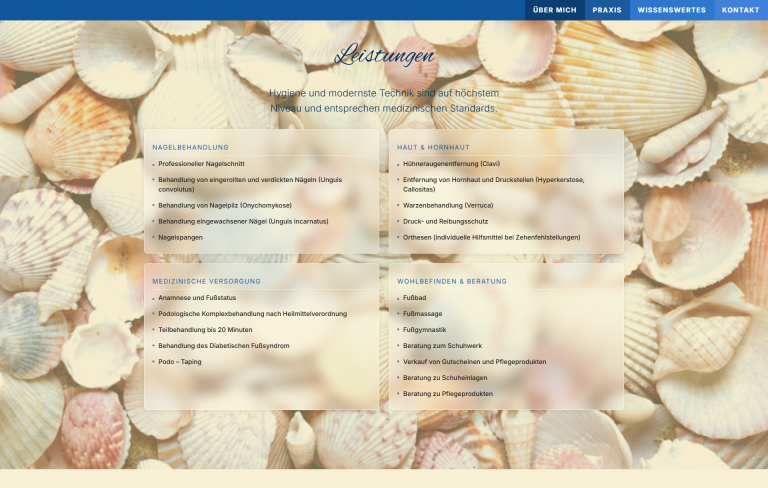Image resolution: width=768 pixels, height=488 pixels.
Task: Click Hühneraugenentfernung (Clavi) item
Action: coord(451,164)
